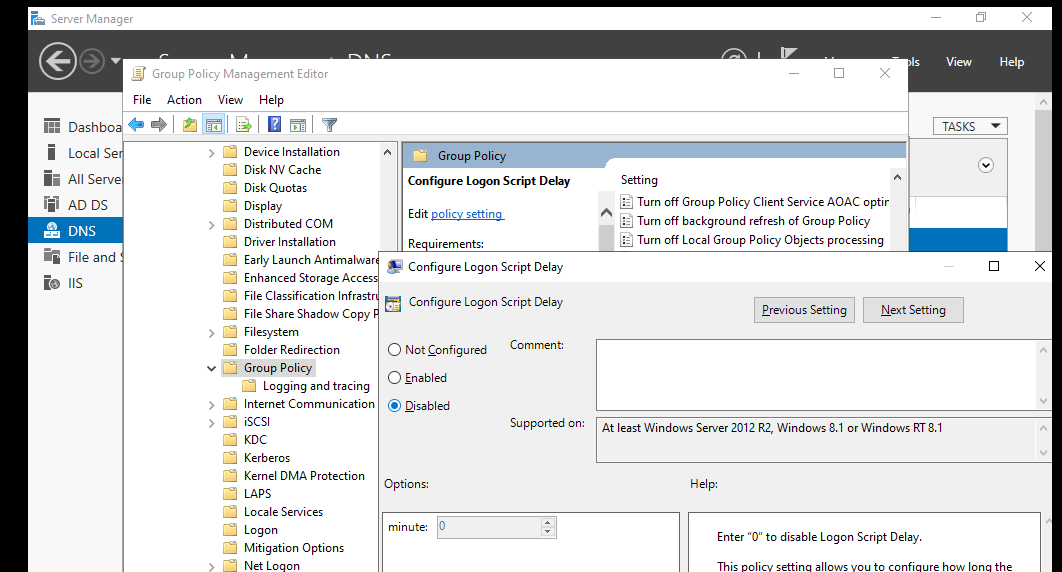Select AD DS in Server Manager sidebar
1062x572 pixels.
point(76,205)
